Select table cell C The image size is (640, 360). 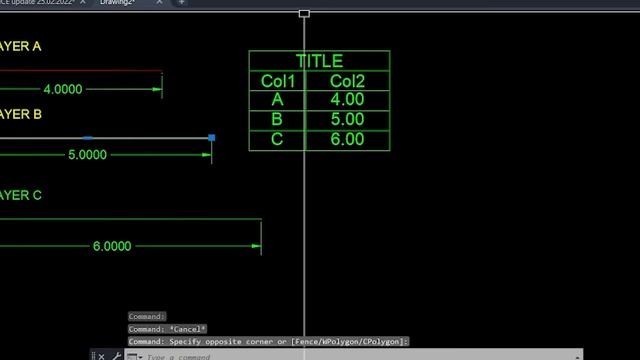[277, 140]
